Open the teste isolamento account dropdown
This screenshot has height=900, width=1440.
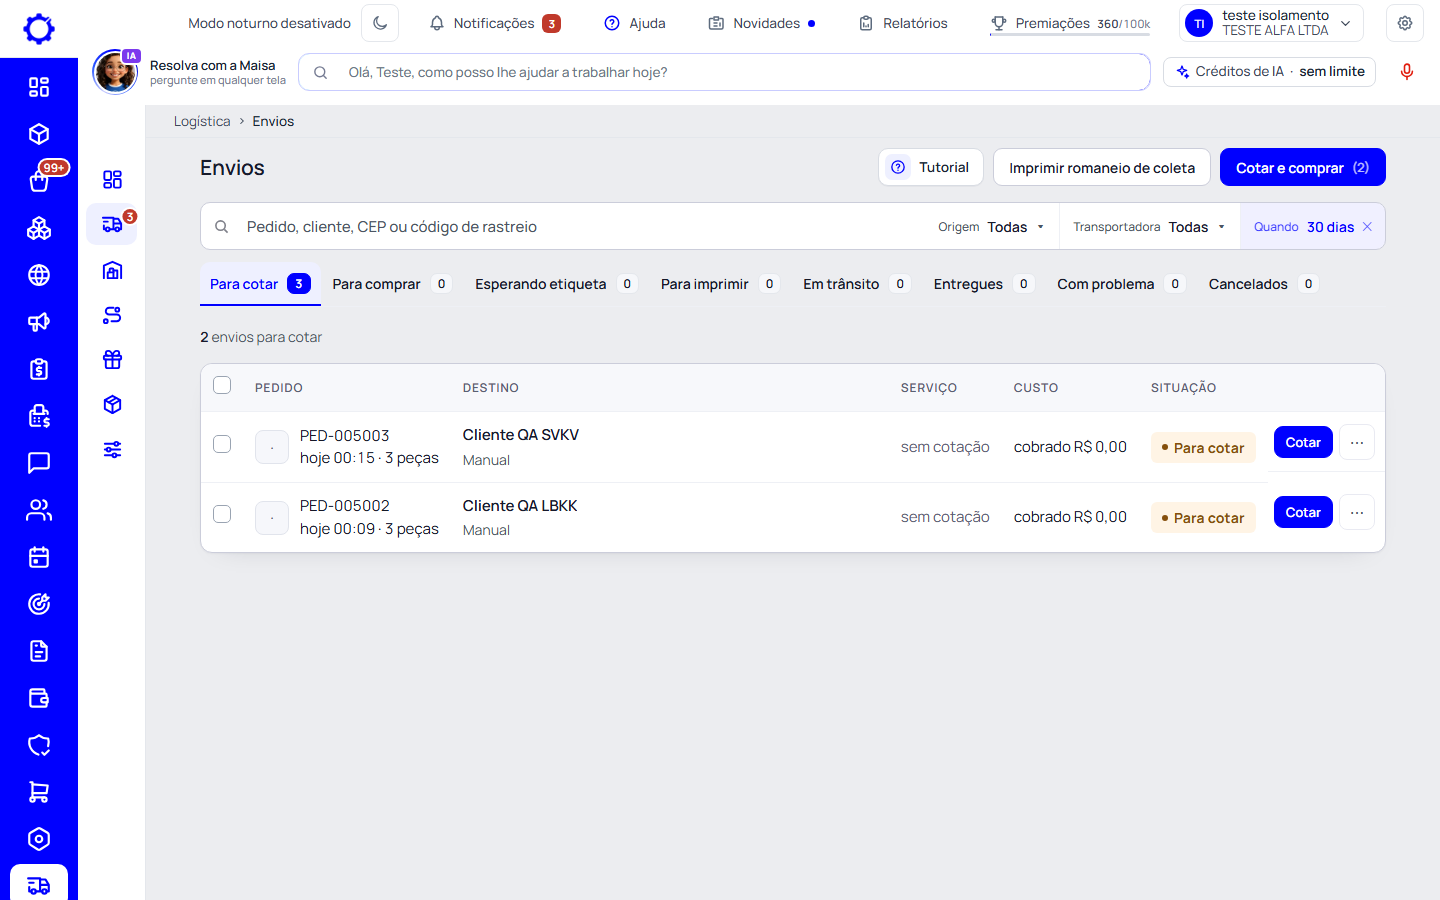[x=1272, y=23]
